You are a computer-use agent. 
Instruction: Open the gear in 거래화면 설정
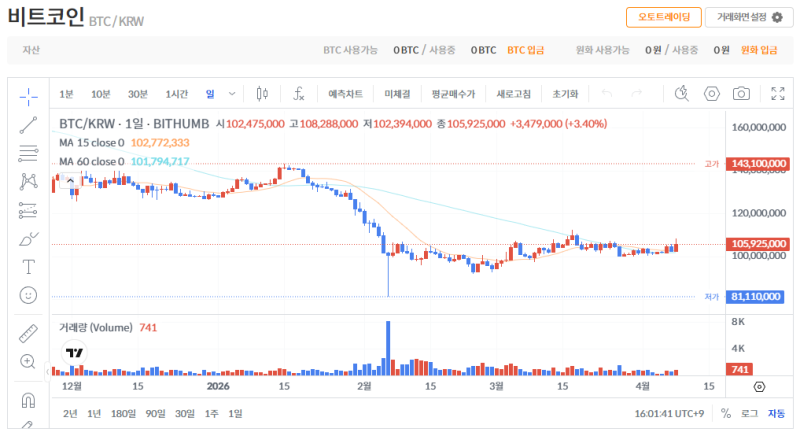777,17
